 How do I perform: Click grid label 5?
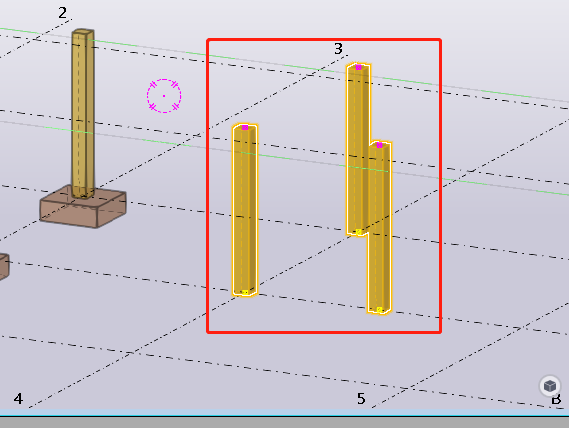coord(361,399)
